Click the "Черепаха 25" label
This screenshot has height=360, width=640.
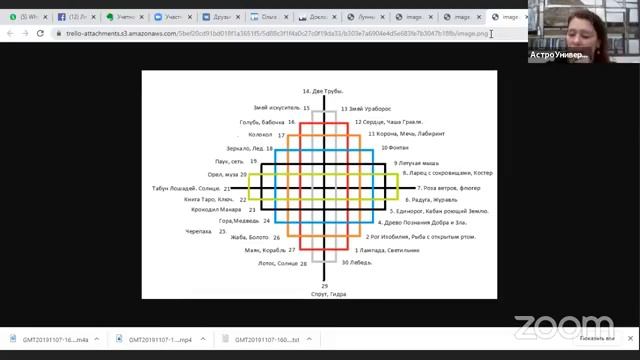tap(205, 231)
